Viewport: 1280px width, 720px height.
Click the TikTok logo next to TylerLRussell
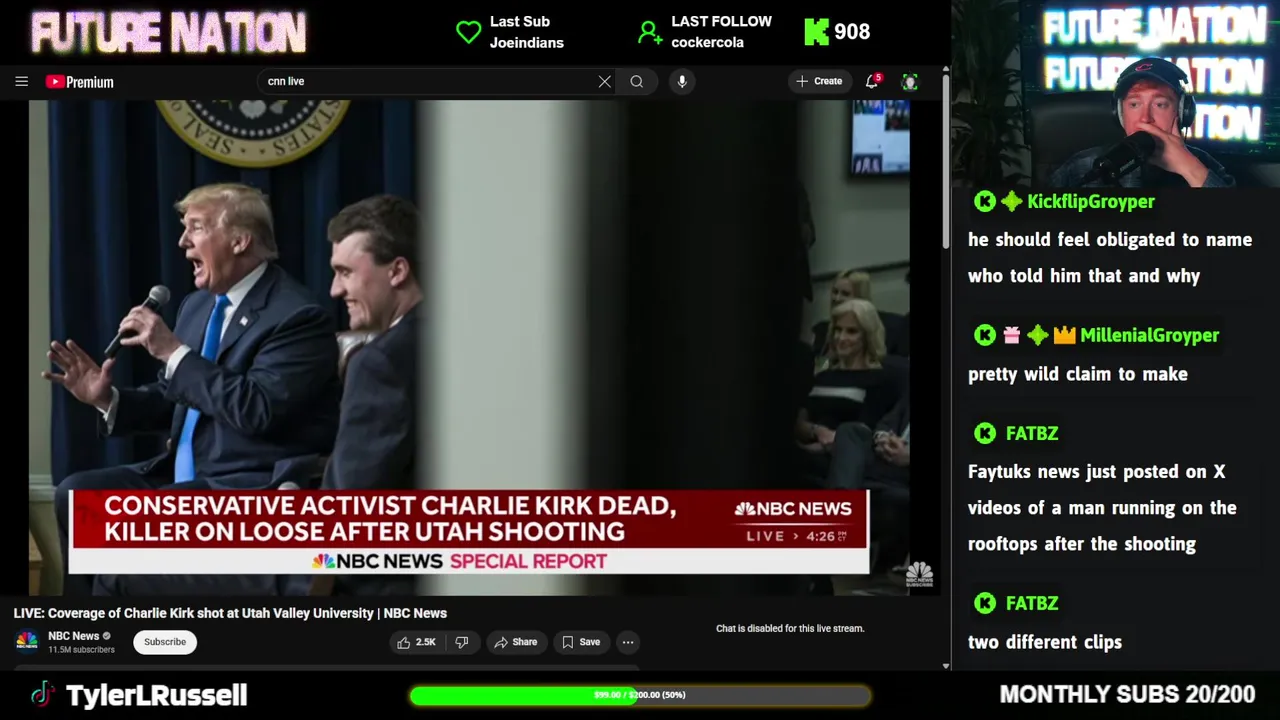click(x=42, y=695)
